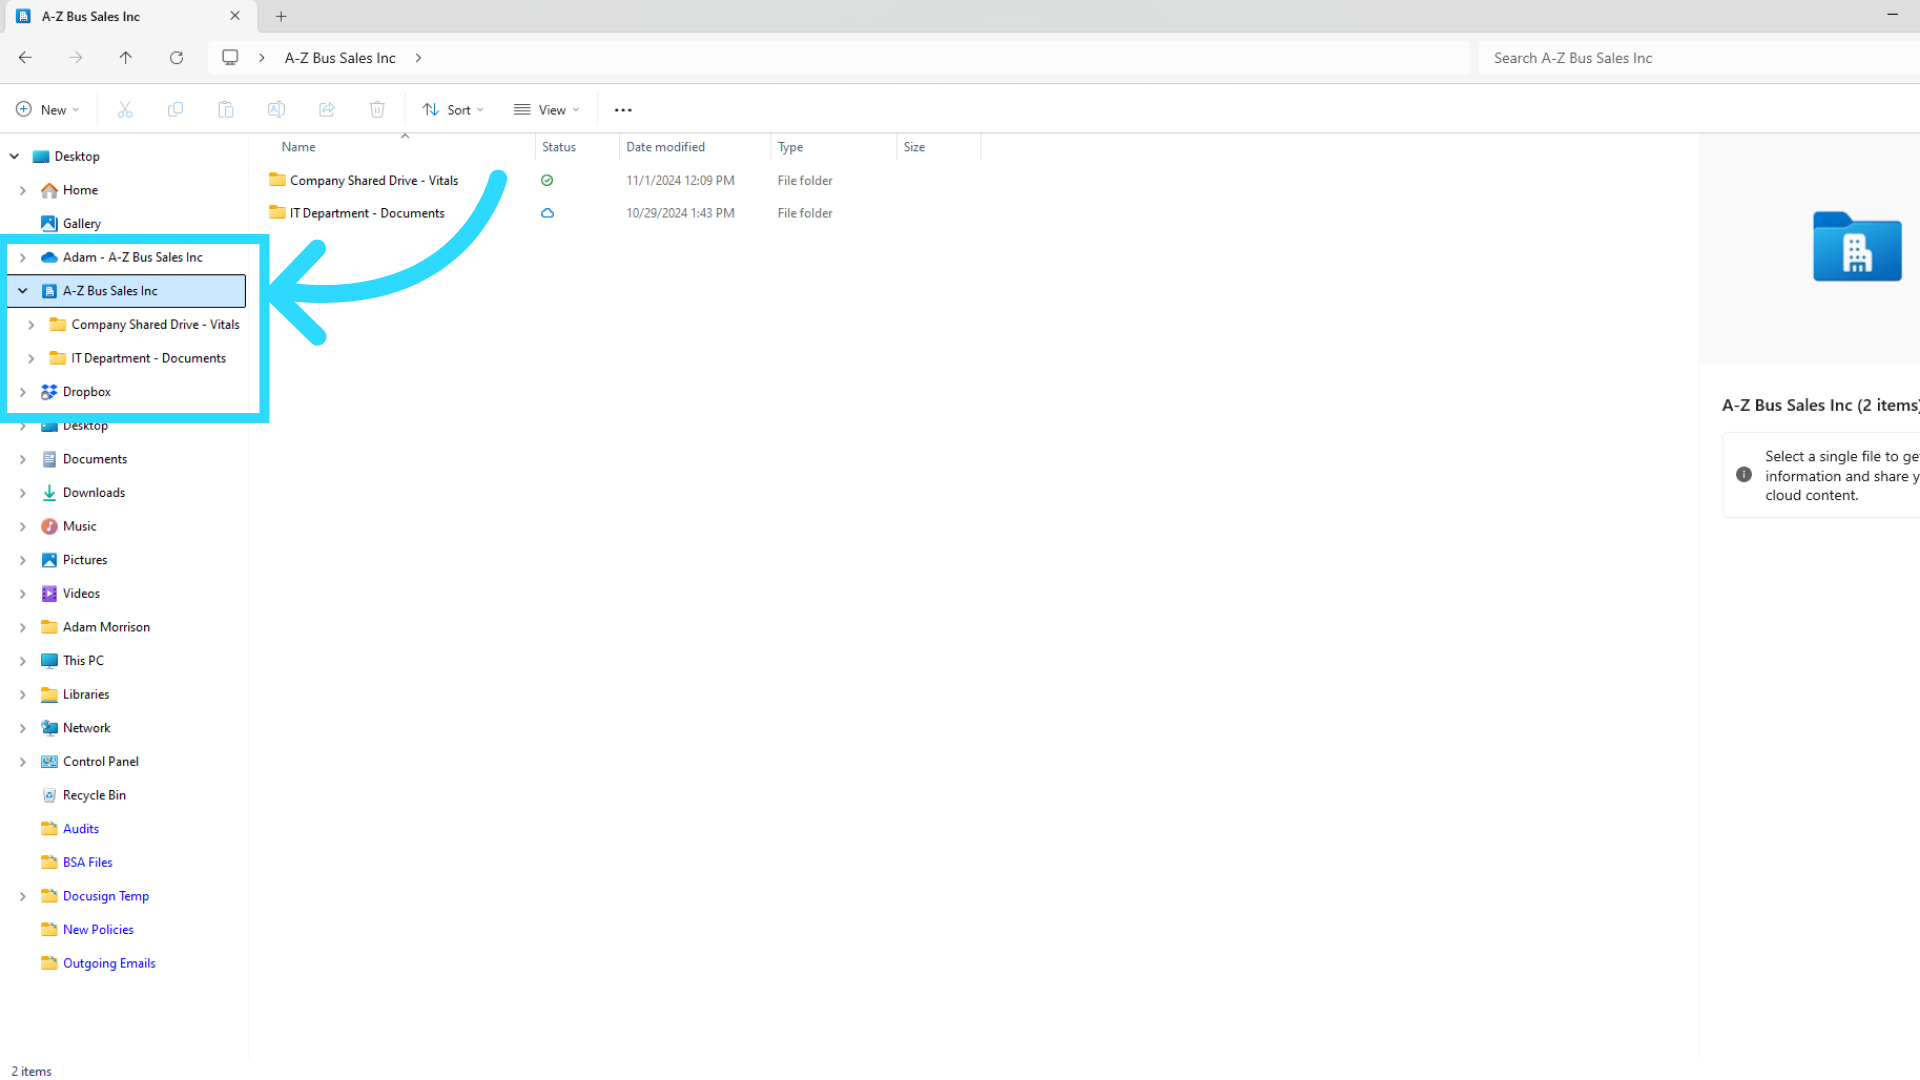Click chevron after A-Z Bus Sales Inc breadcrumb
1920x1080 pixels.
pos(418,58)
